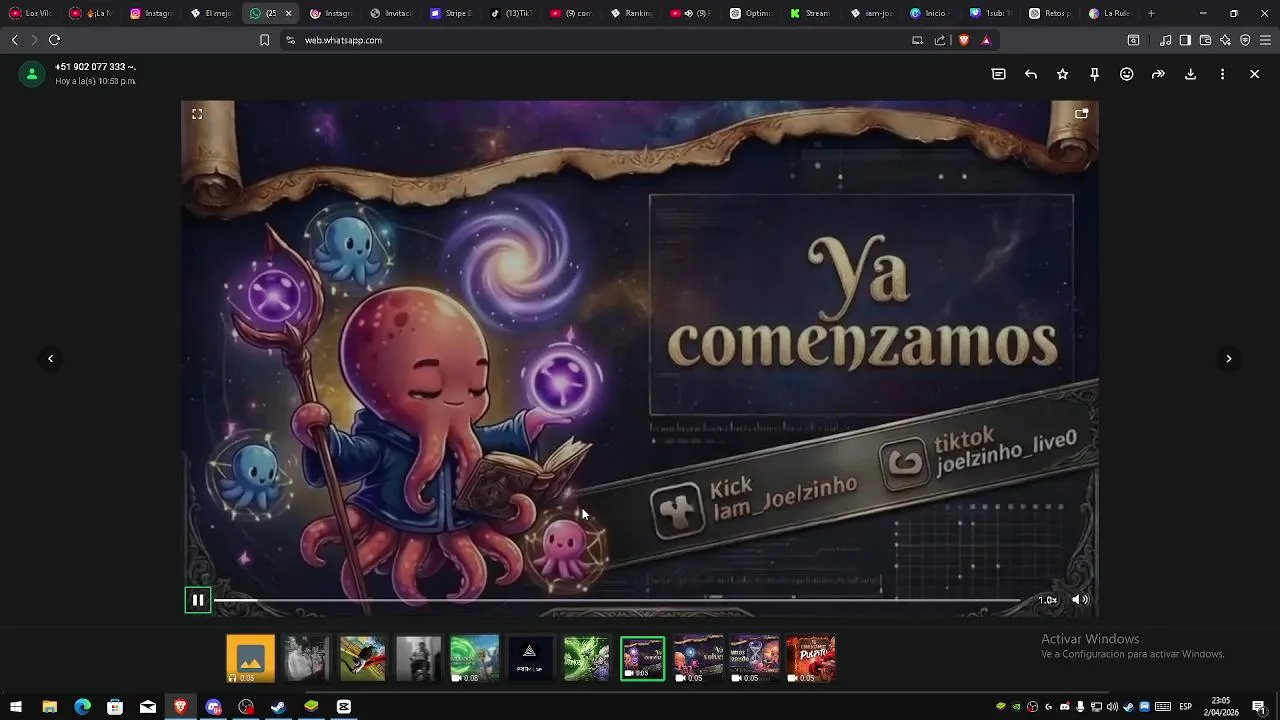The image size is (1280, 720).
Task: Open the grayscale sitting person thumbnail
Action: coord(418,659)
